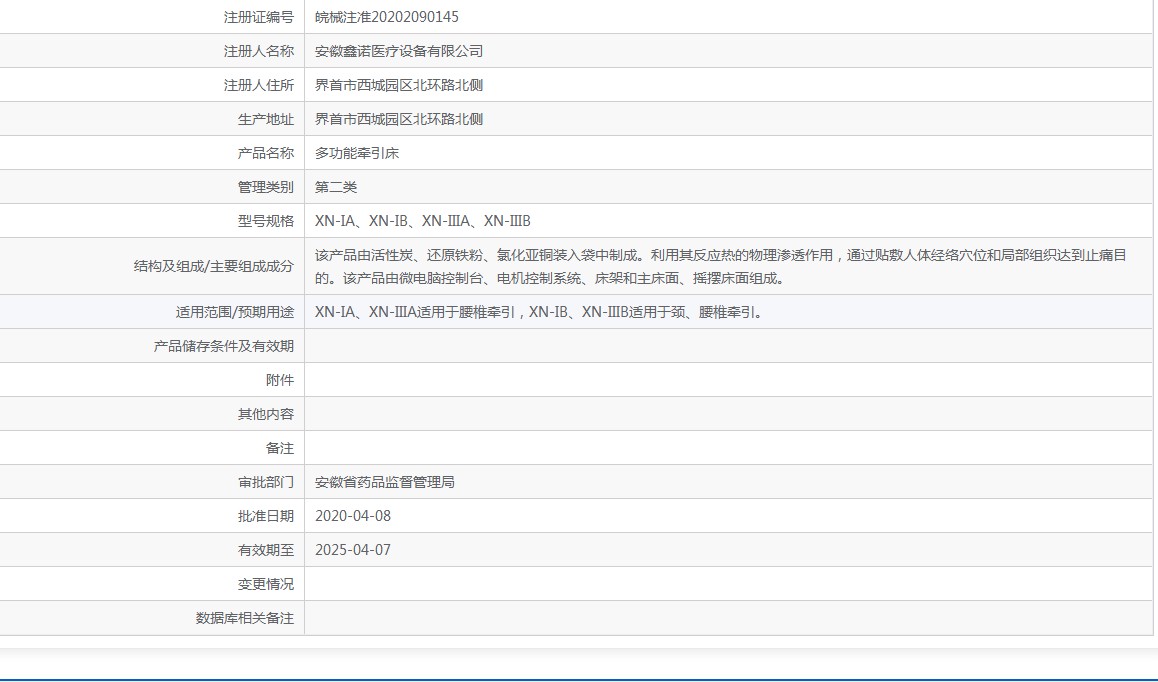Click the label 结构及组成/主要组成成分

[x=213, y=266]
